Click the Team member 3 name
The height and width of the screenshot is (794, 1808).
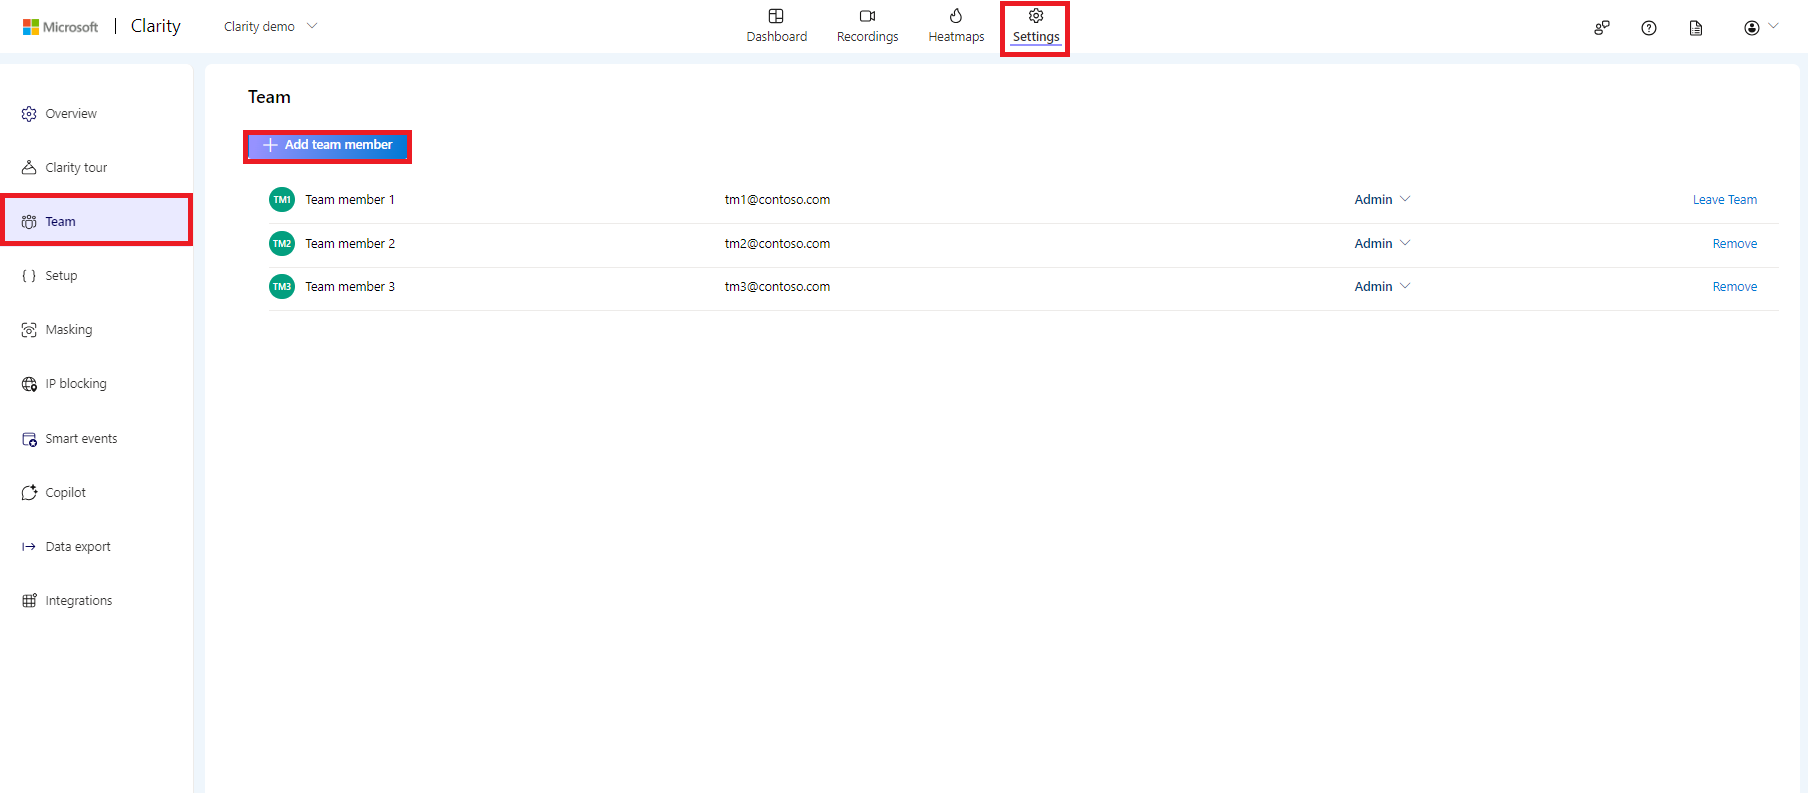point(350,287)
